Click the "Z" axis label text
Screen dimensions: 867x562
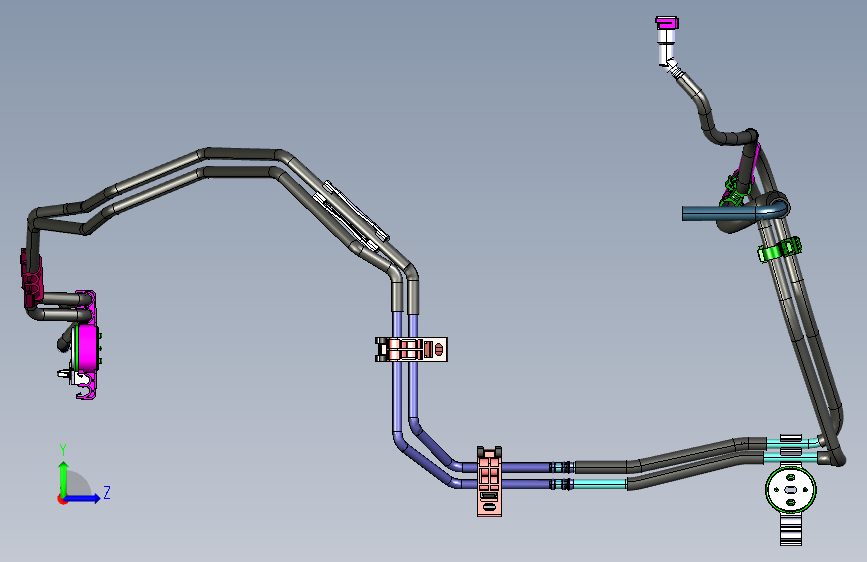pyautogui.click(x=107, y=492)
